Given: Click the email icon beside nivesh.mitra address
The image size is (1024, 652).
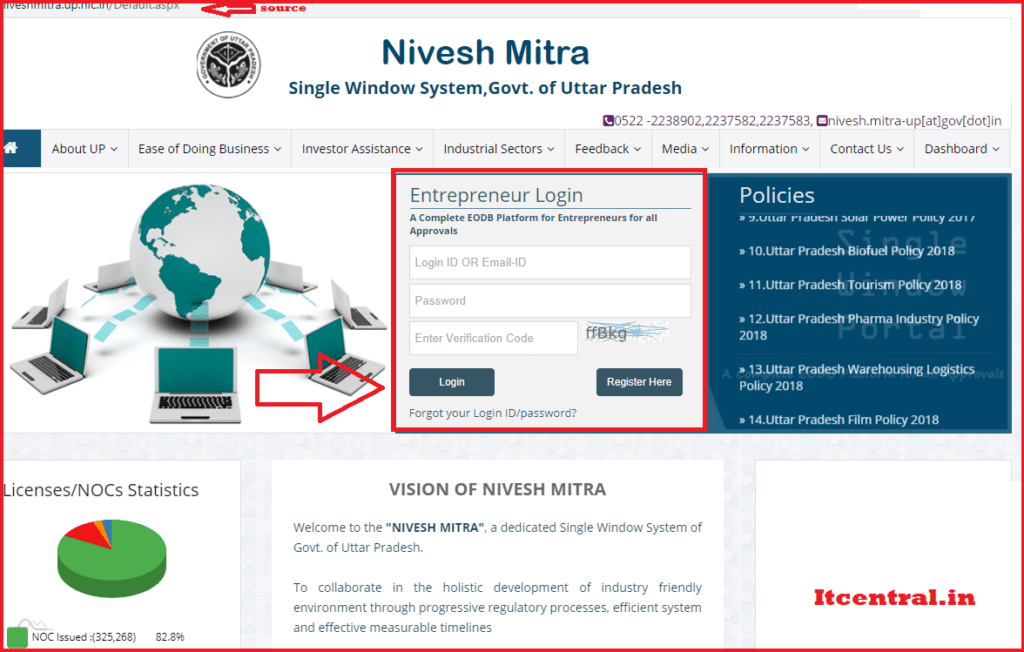Looking at the screenshot, I should point(822,121).
